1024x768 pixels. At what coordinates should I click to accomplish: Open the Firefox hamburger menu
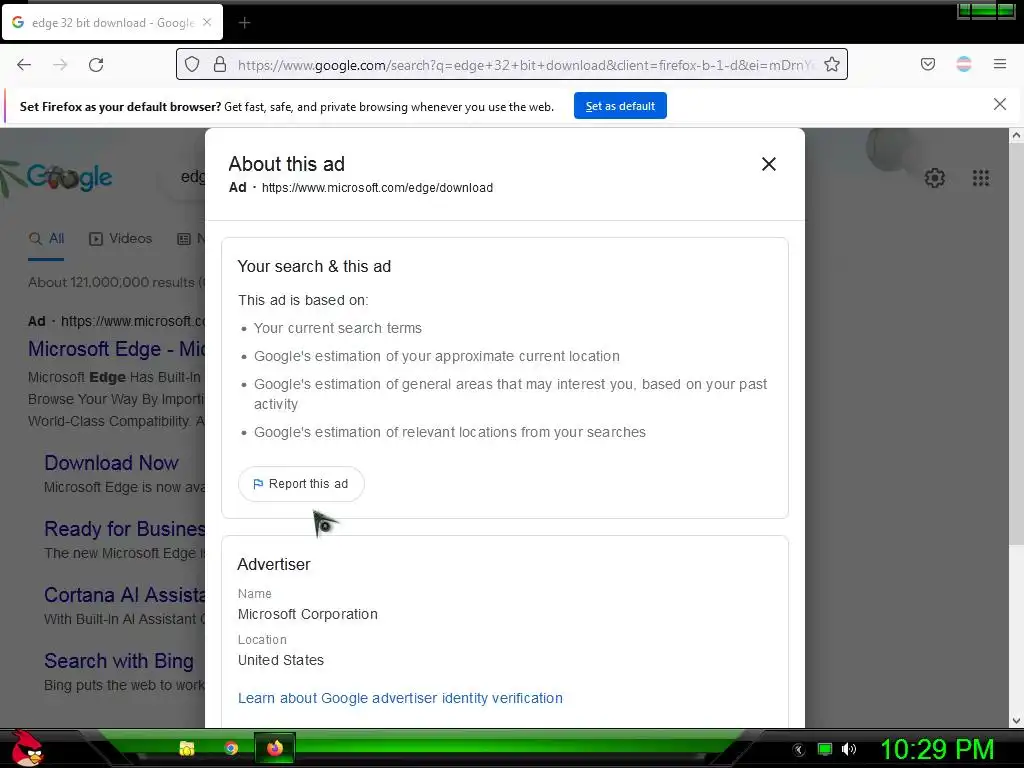pyautogui.click(x=999, y=64)
